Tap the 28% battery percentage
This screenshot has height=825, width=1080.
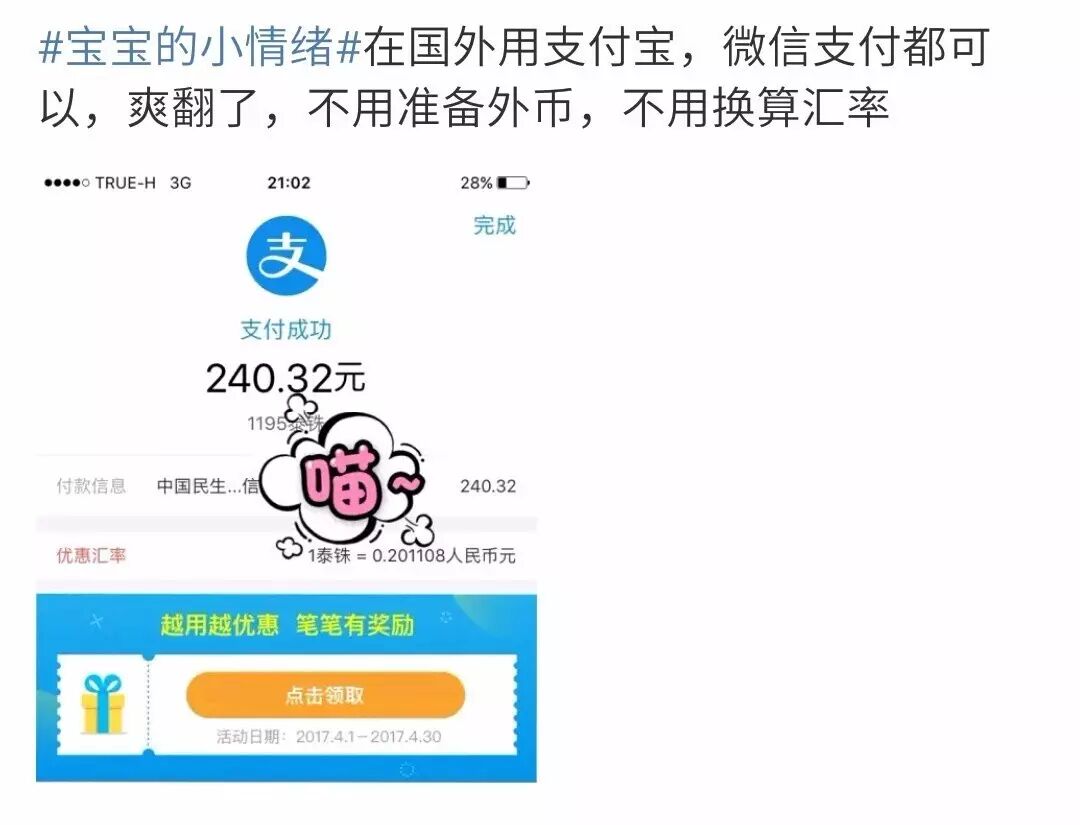click(x=477, y=183)
